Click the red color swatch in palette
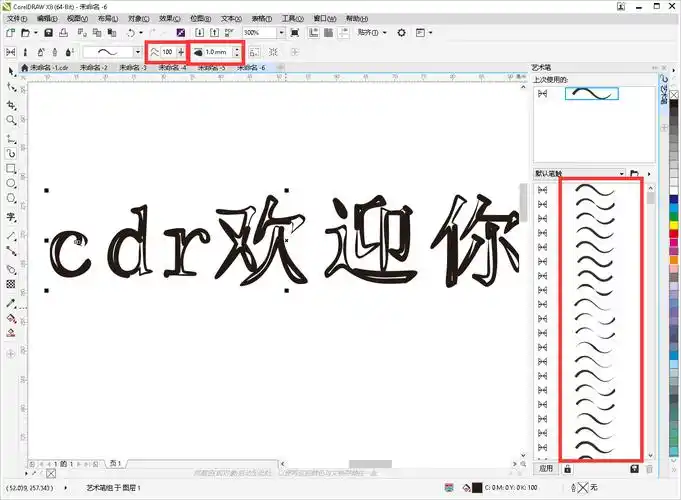 [x=674, y=235]
